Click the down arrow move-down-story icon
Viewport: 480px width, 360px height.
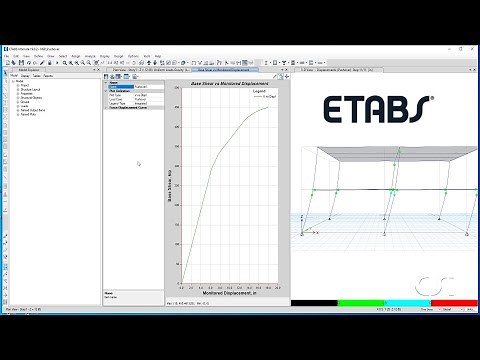coord(155,63)
